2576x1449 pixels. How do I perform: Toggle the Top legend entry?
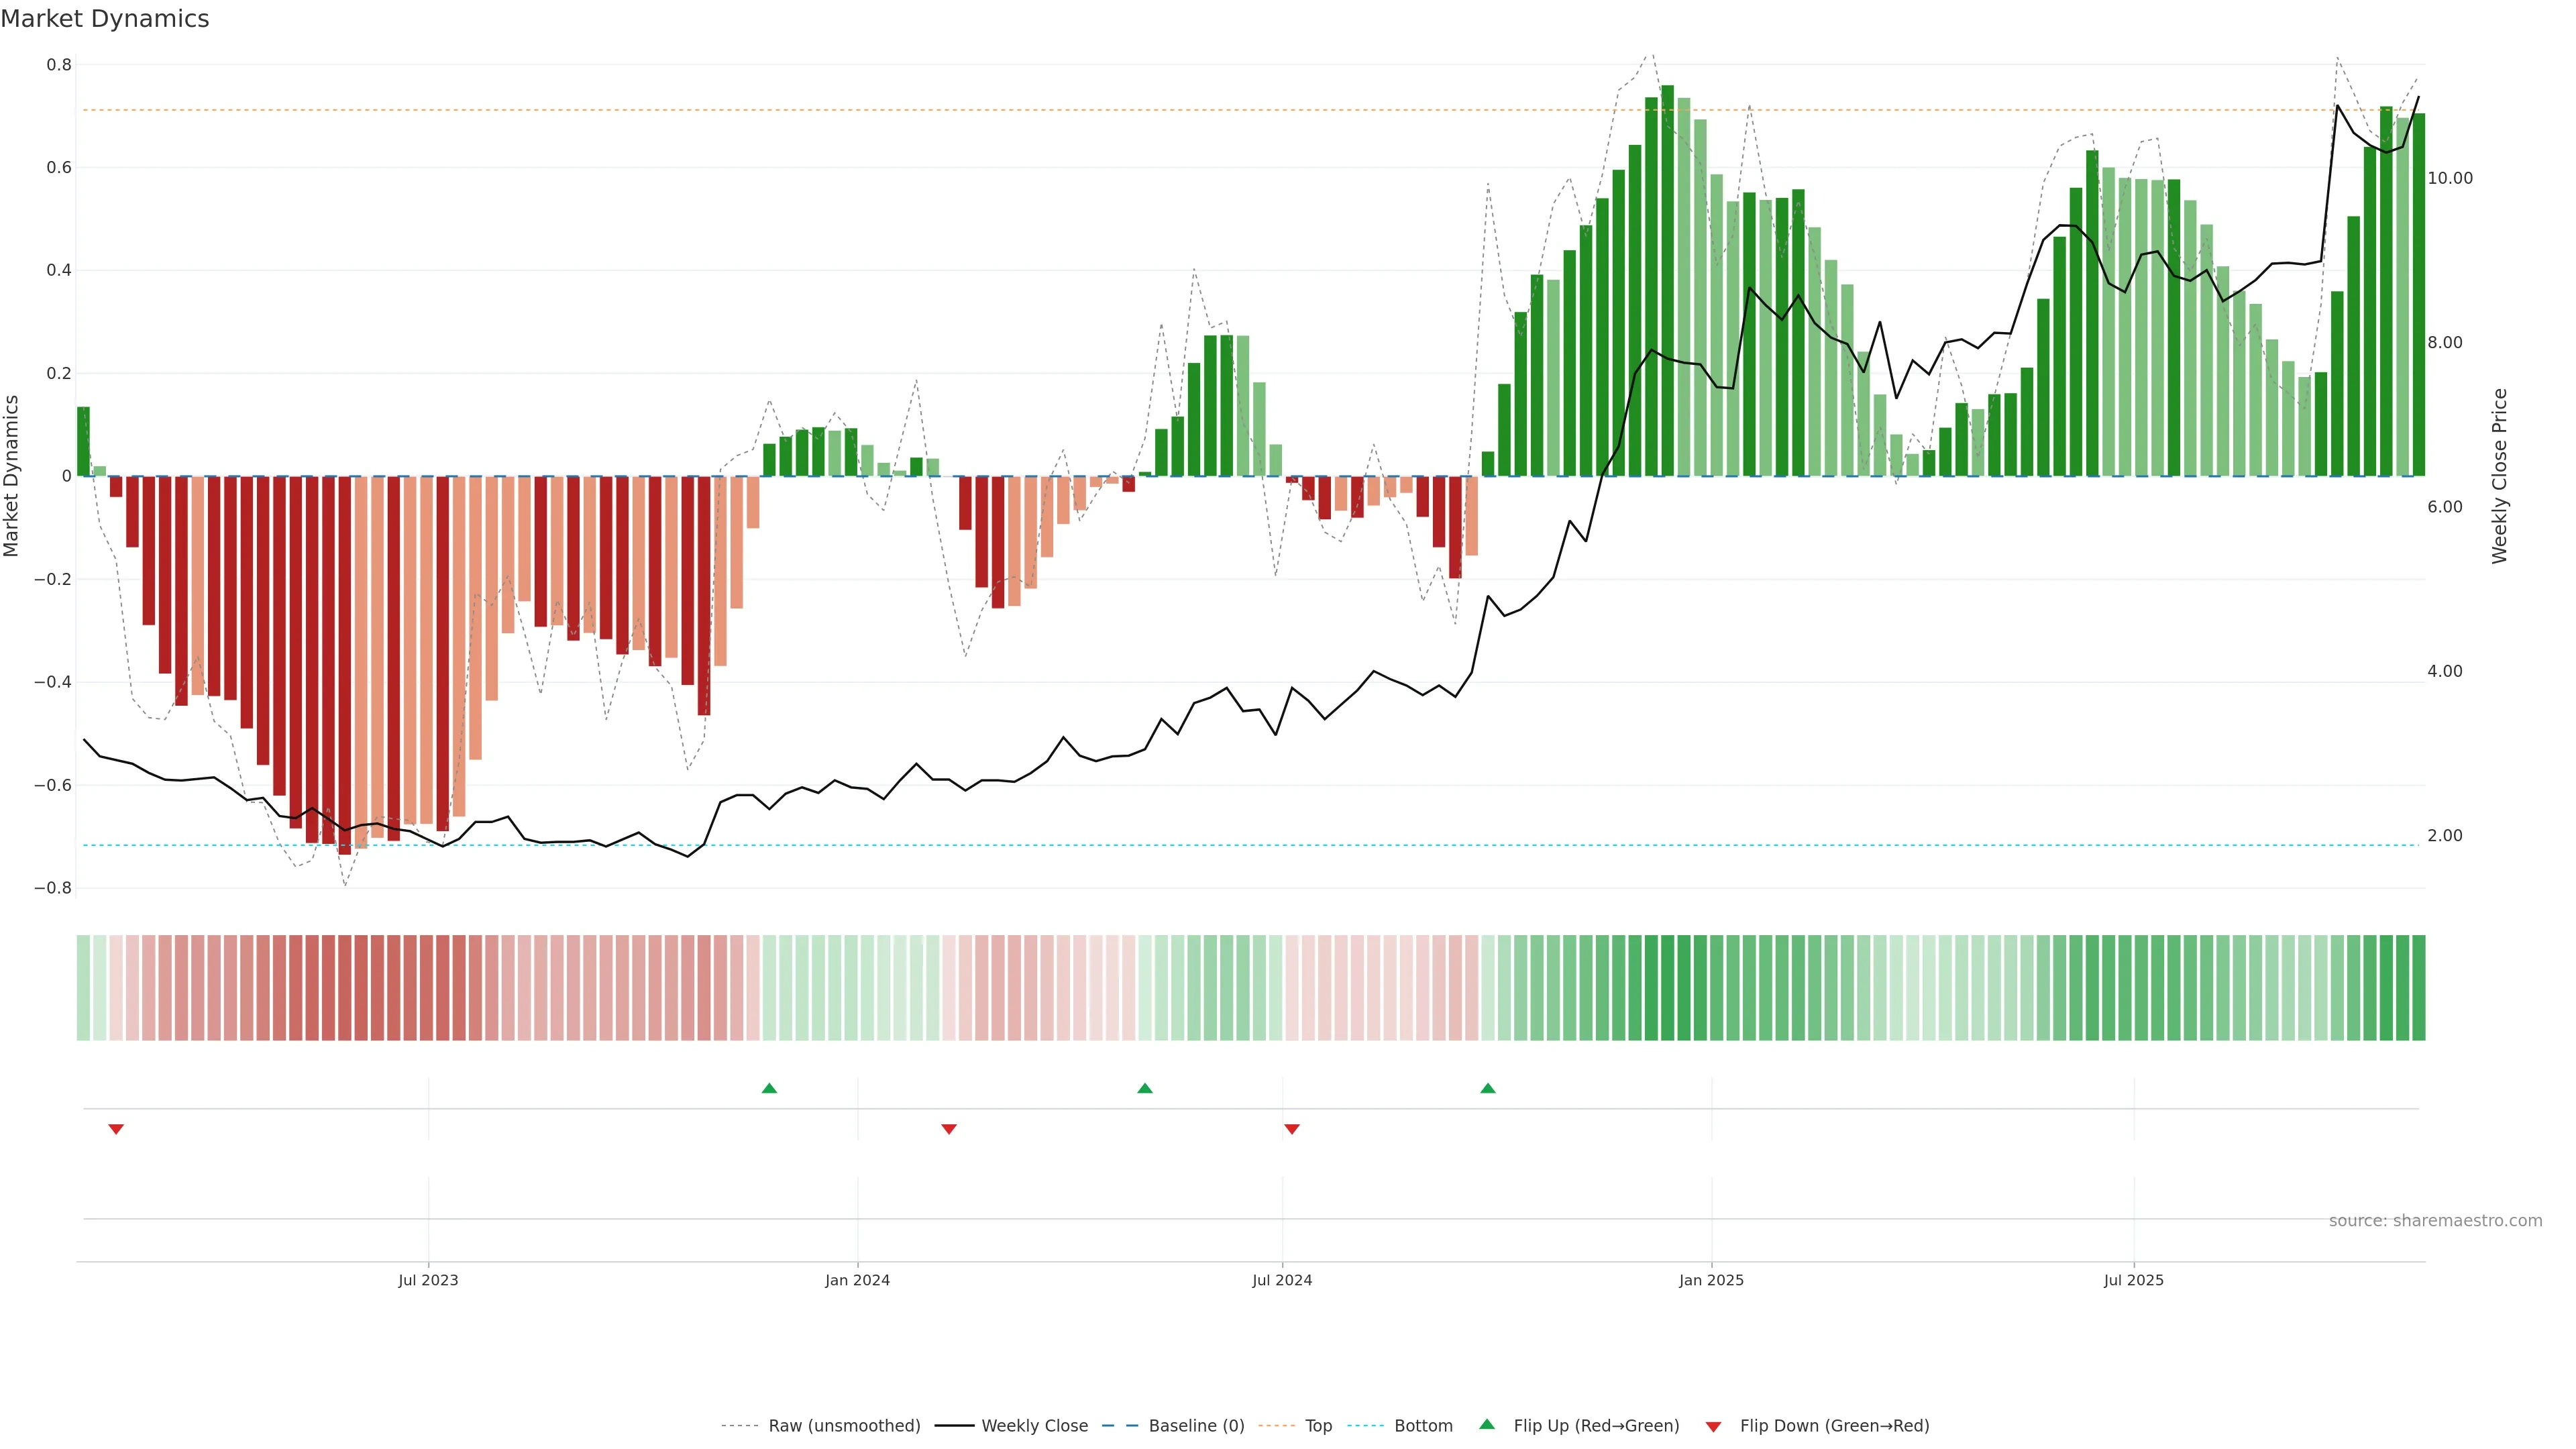pos(1318,1426)
